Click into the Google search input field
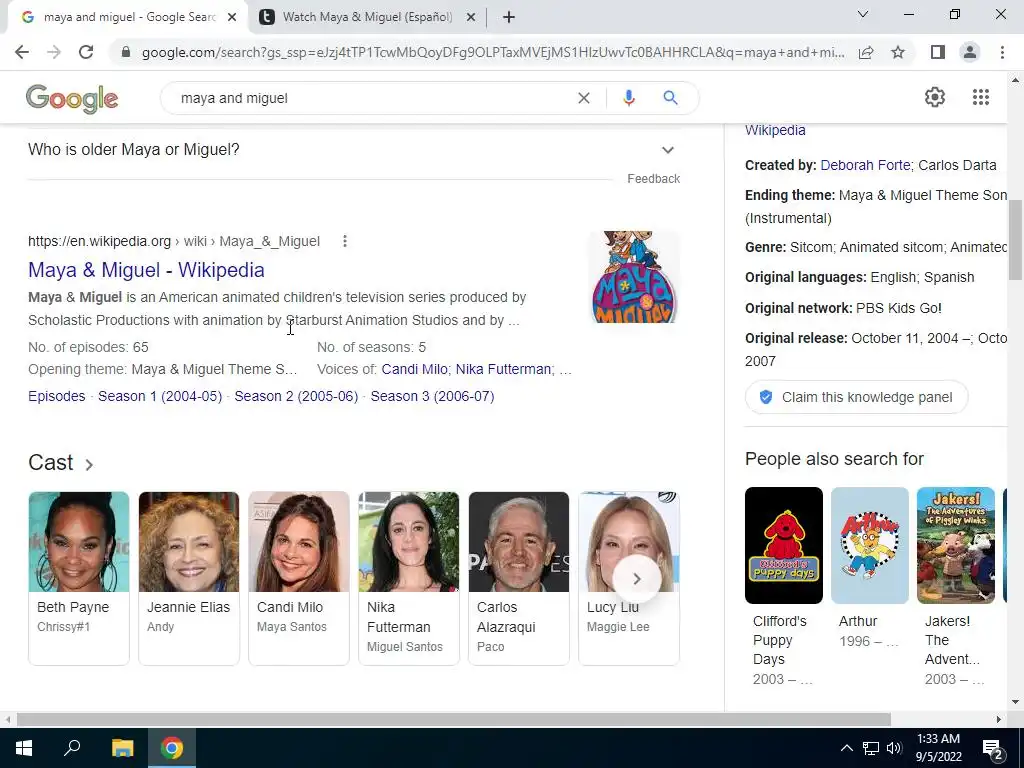Image resolution: width=1024 pixels, height=768 pixels. 372,98
